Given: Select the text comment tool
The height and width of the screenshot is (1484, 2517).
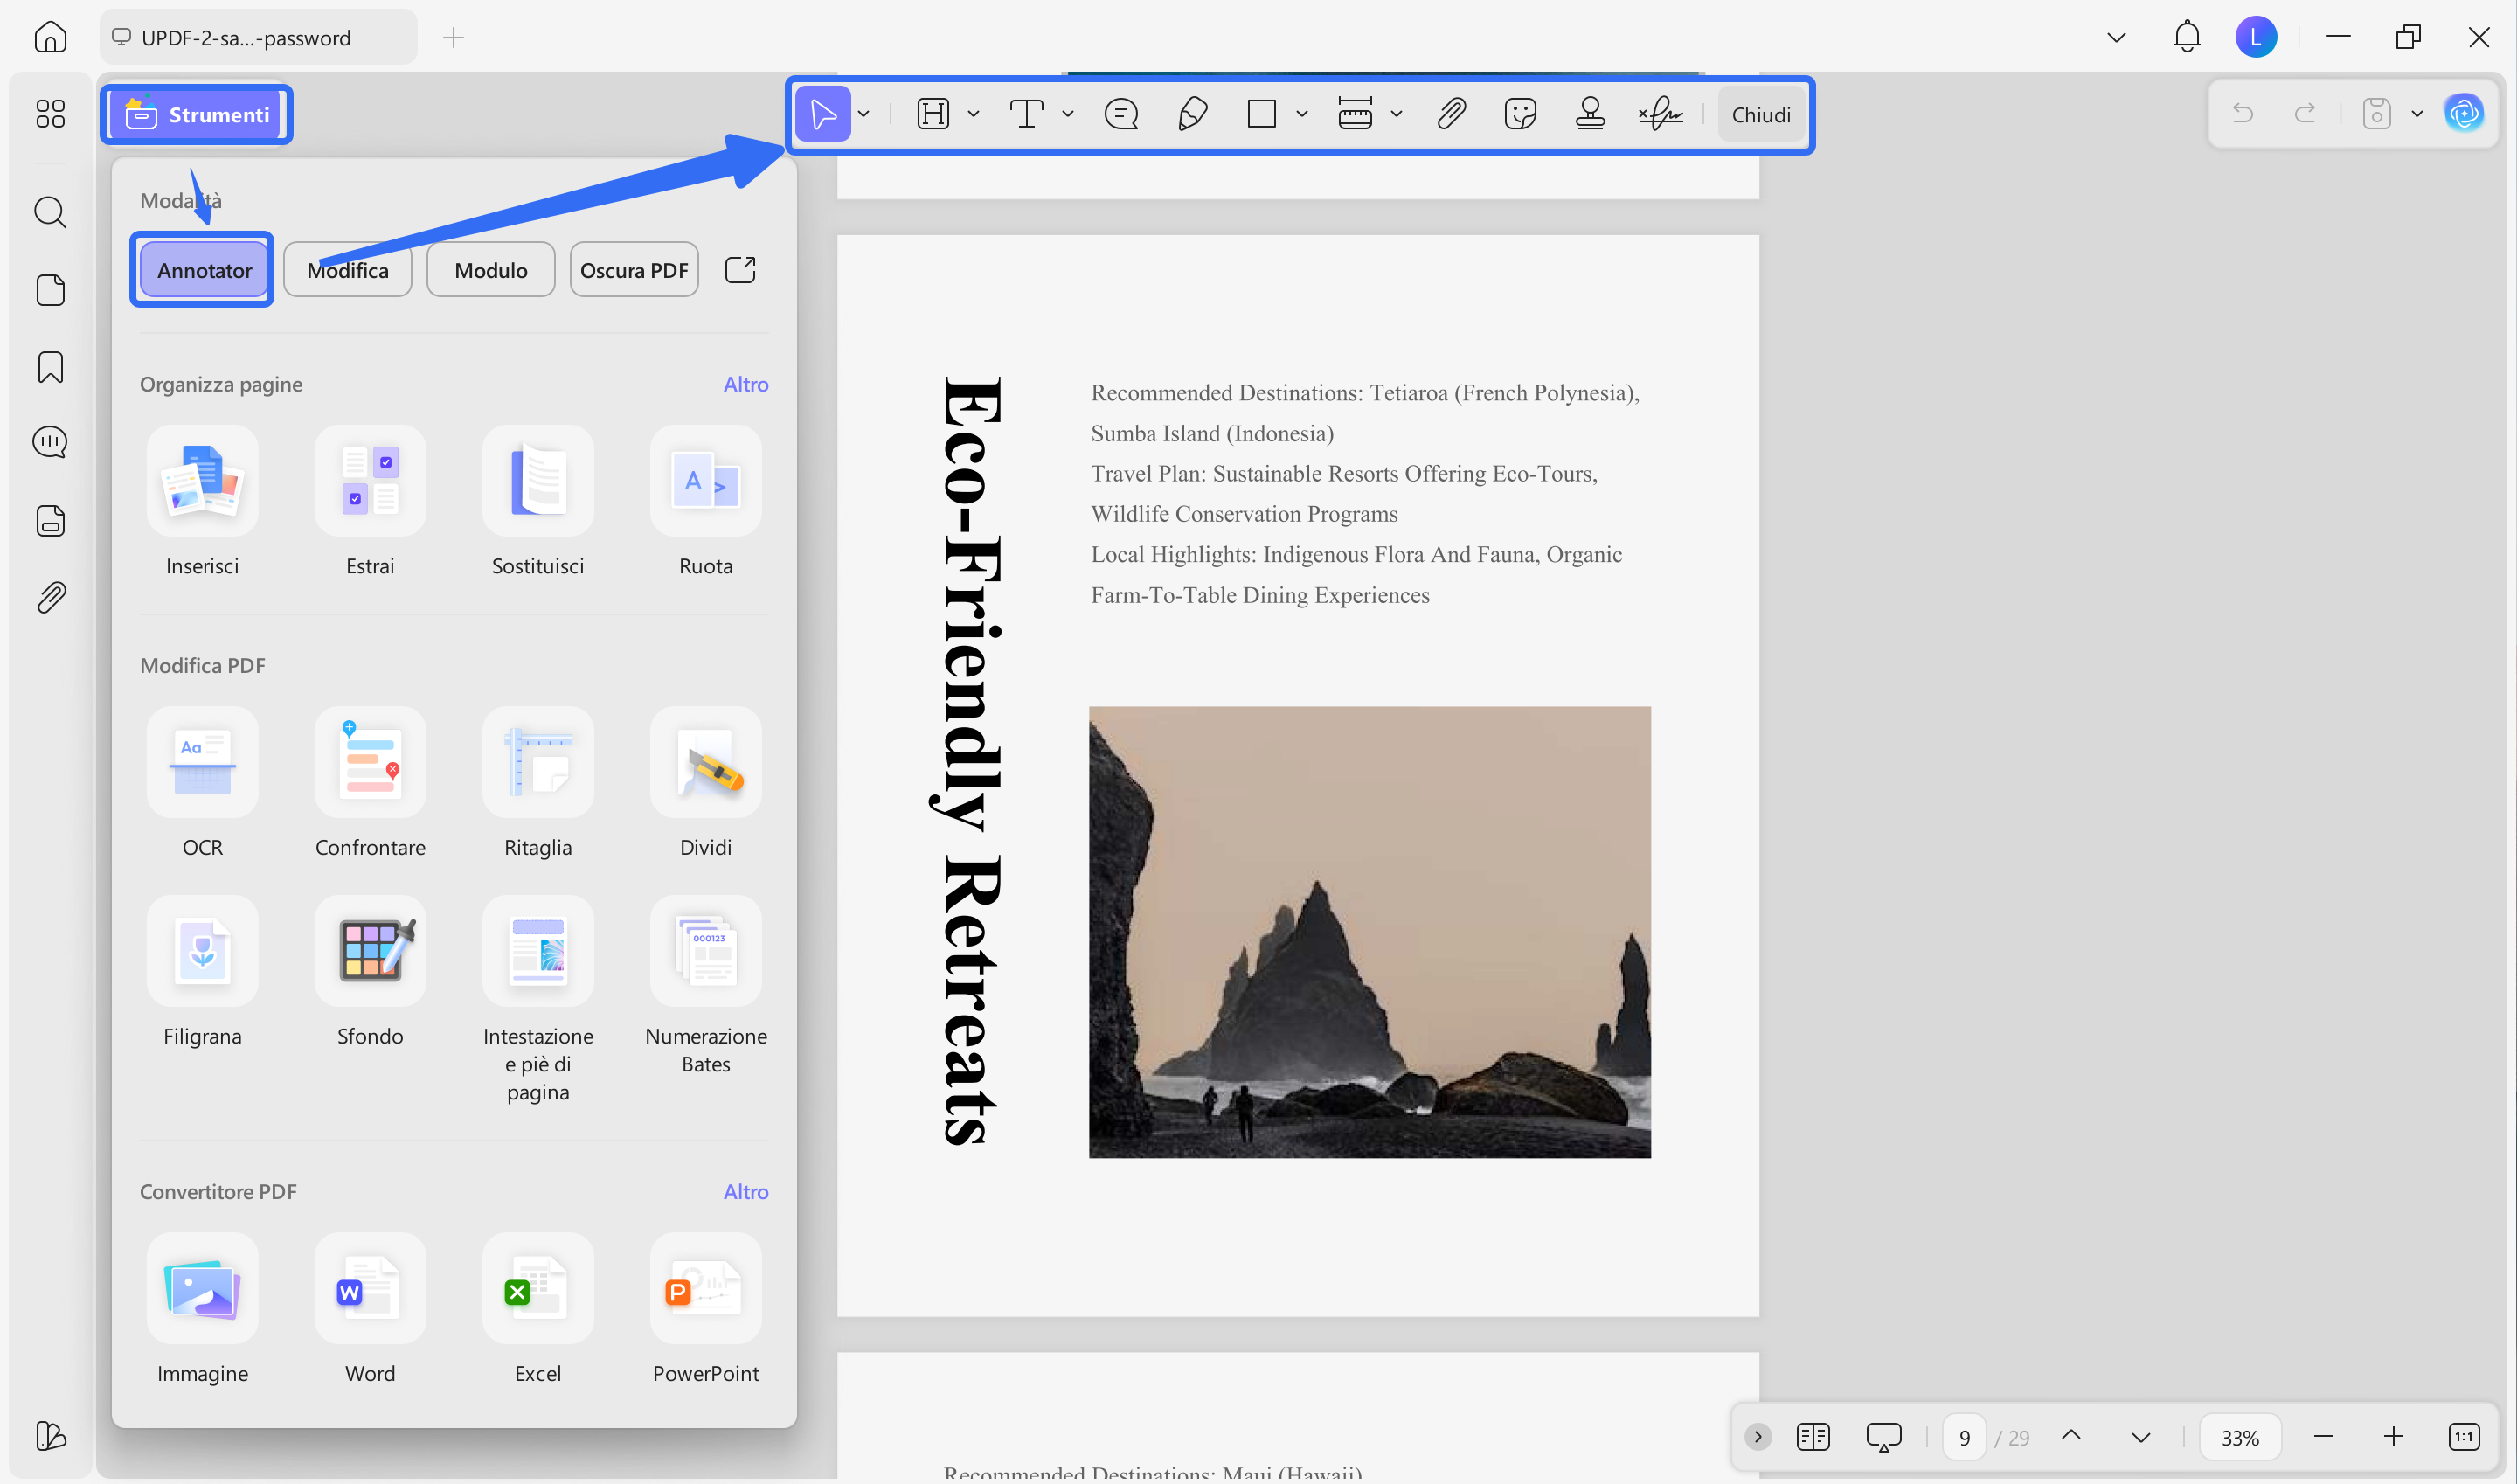Looking at the screenshot, I should click(x=1026, y=114).
